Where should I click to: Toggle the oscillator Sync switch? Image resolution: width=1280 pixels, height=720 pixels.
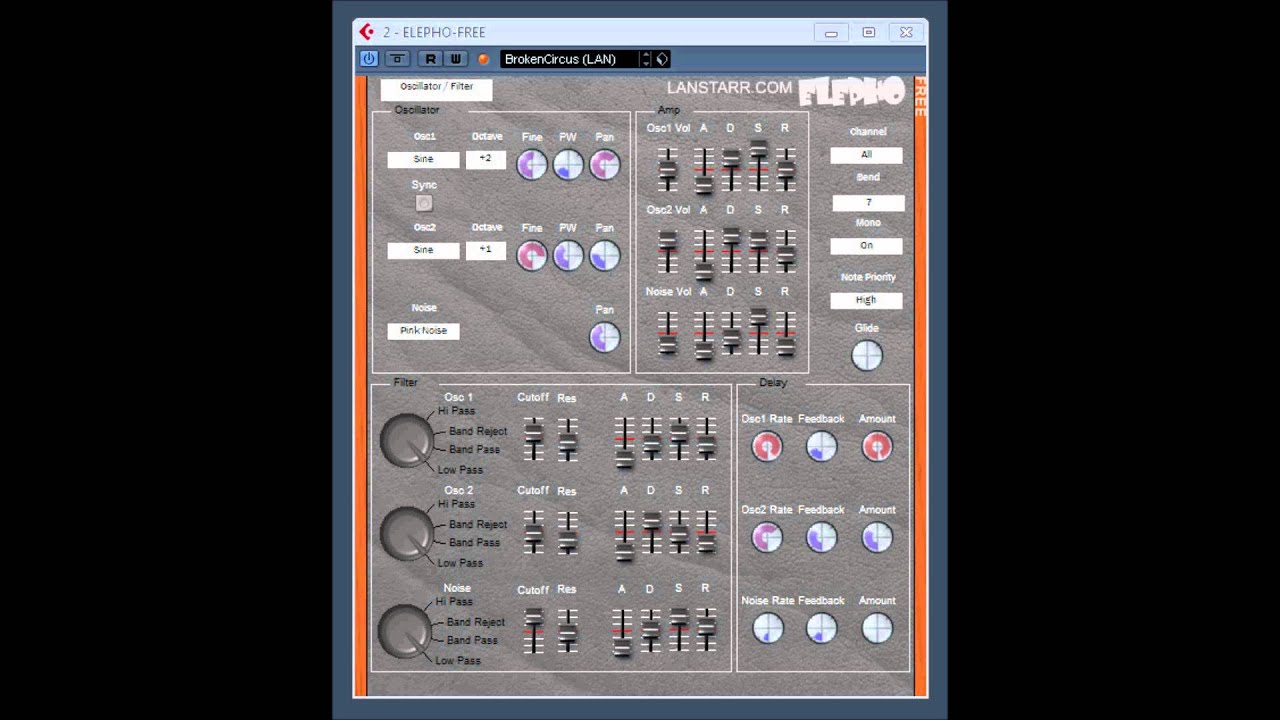[424, 203]
